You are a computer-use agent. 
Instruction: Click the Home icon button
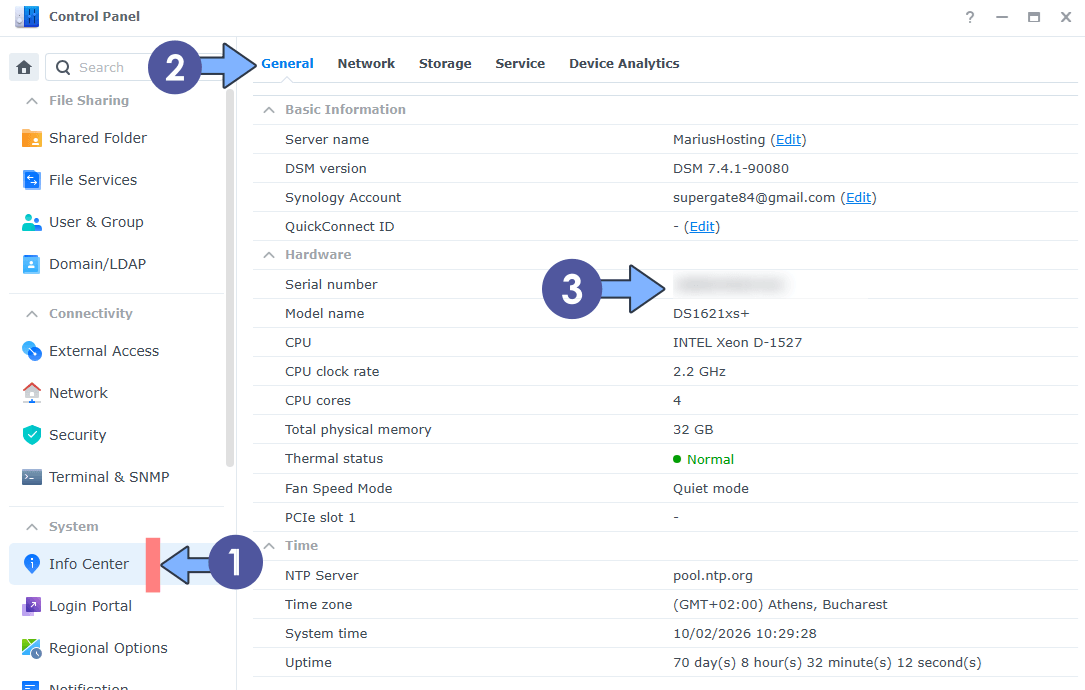coord(24,67)
